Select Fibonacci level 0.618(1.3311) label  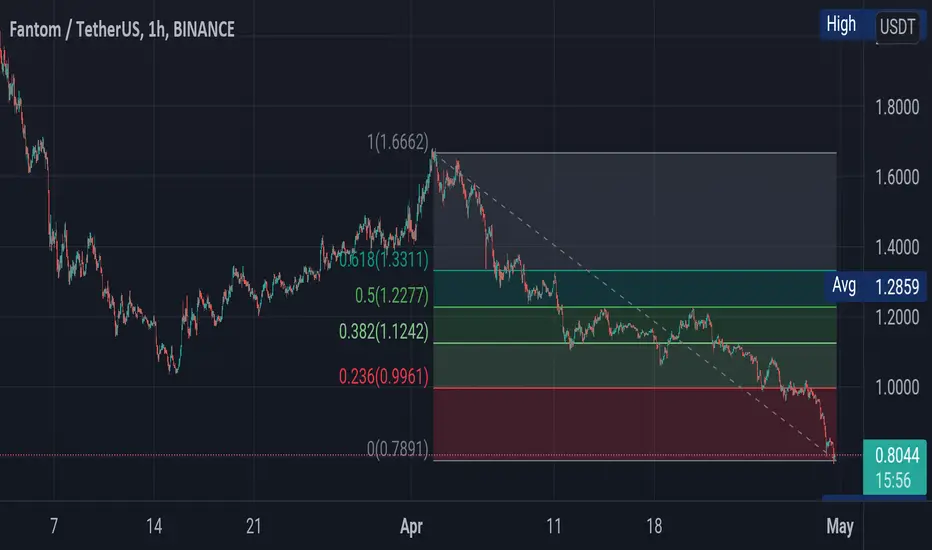(x=383, y=260)
